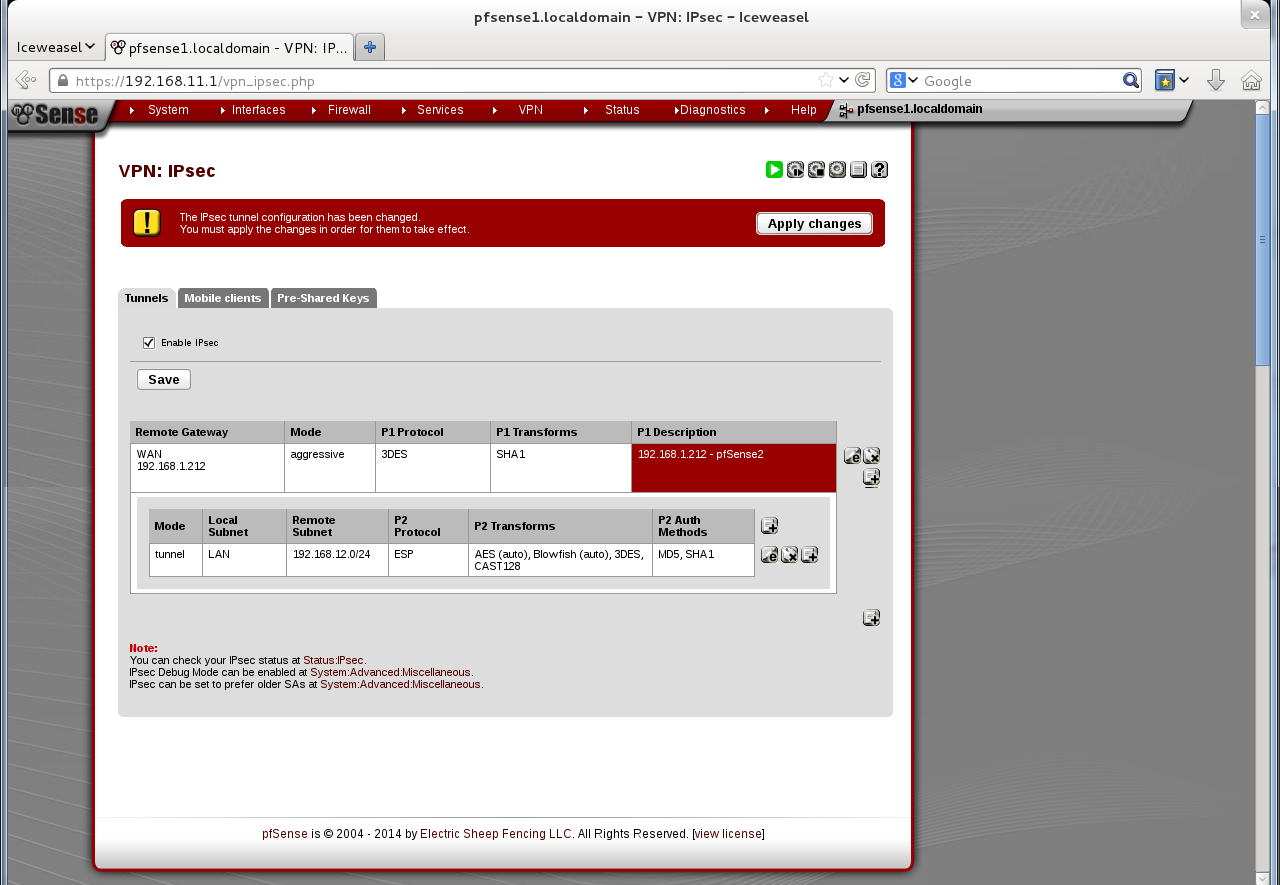Screen dimensions: 1280x885
Task: Open the page help question mark icon
Action: (x=879, y=170)
